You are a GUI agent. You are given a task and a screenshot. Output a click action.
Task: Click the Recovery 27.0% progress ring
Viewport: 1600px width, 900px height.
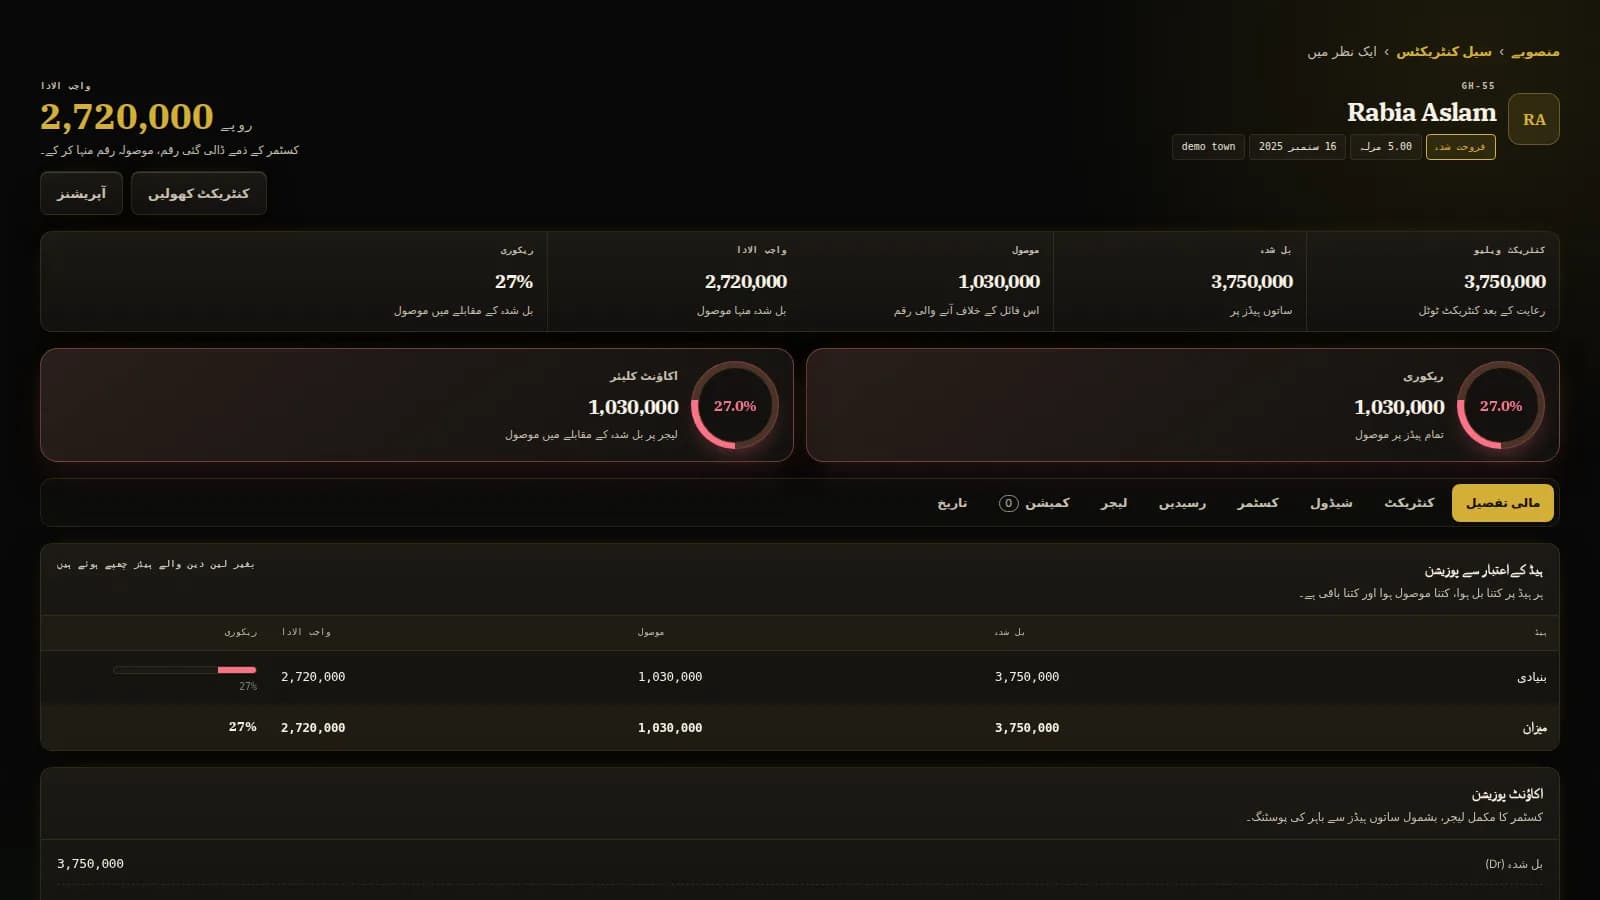click(x=1500, y=405)
